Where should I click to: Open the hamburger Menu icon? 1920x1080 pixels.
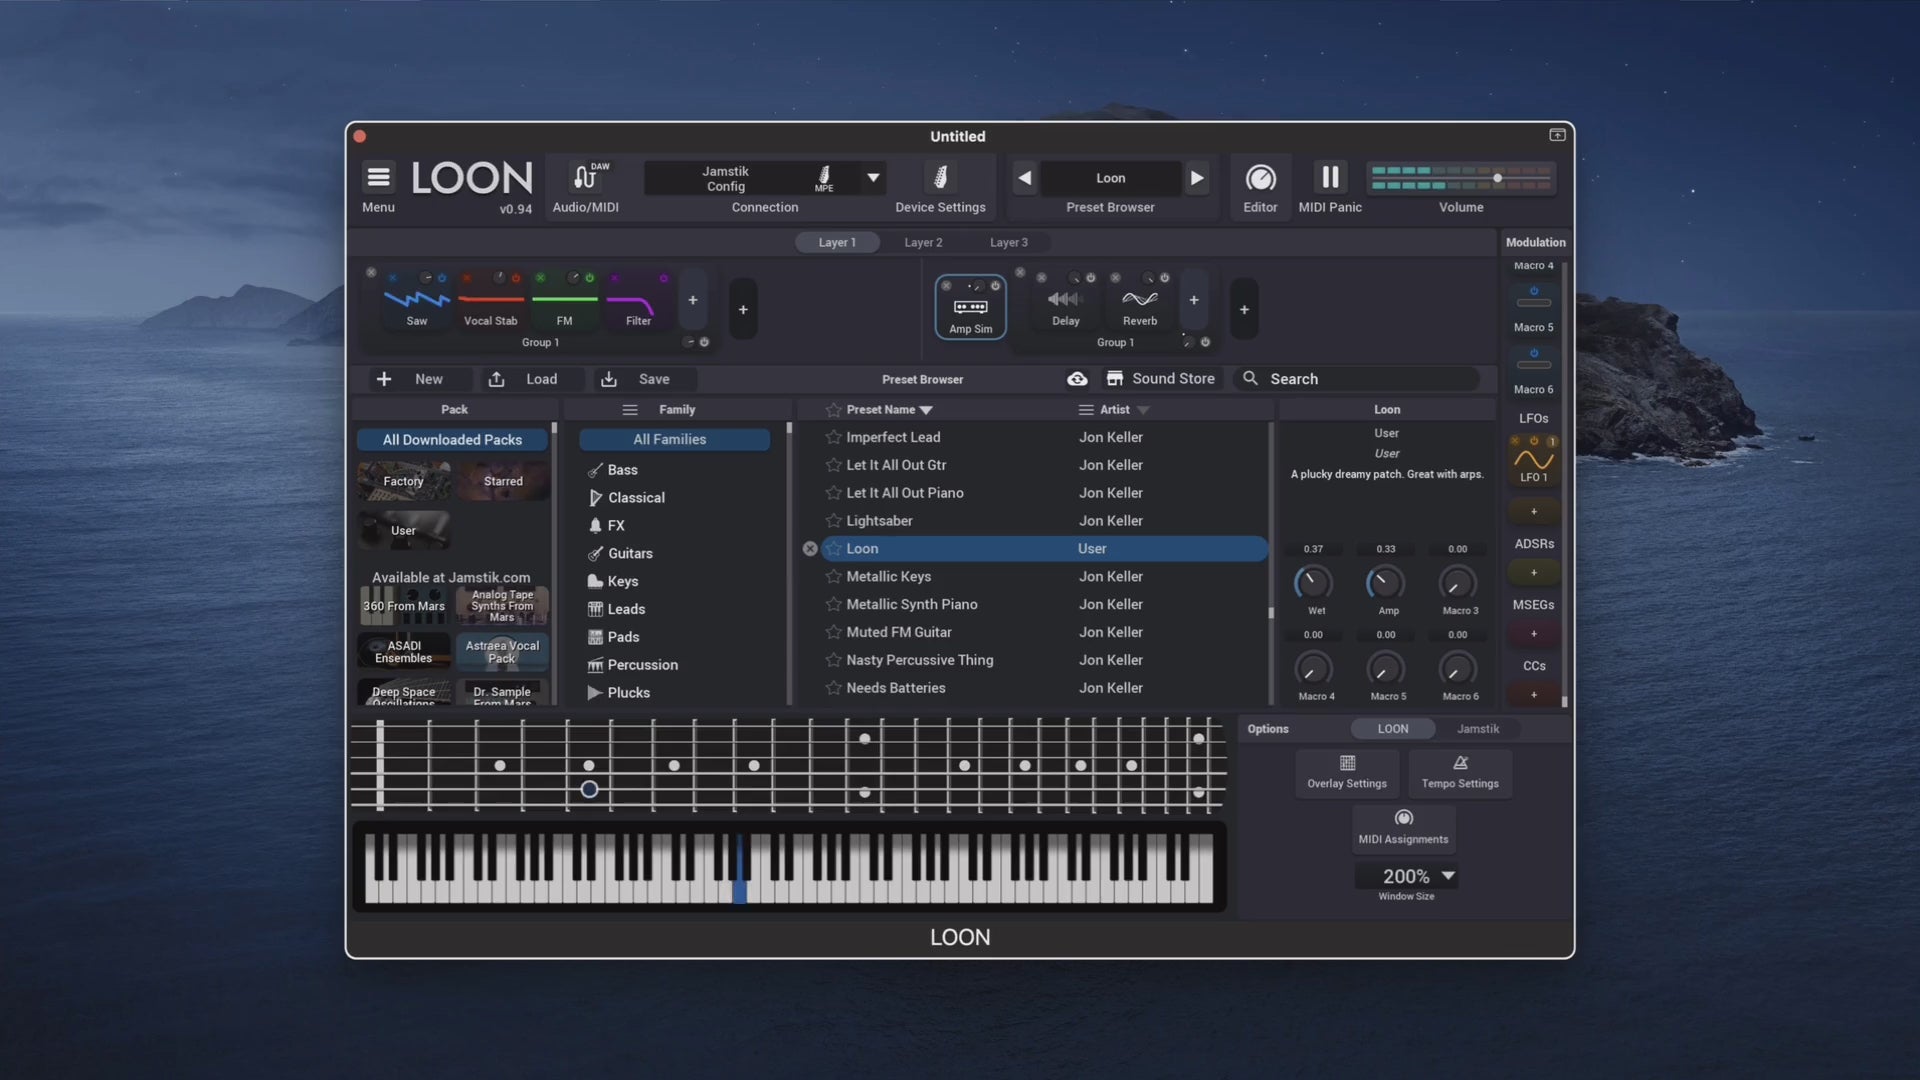click(378, 178)
